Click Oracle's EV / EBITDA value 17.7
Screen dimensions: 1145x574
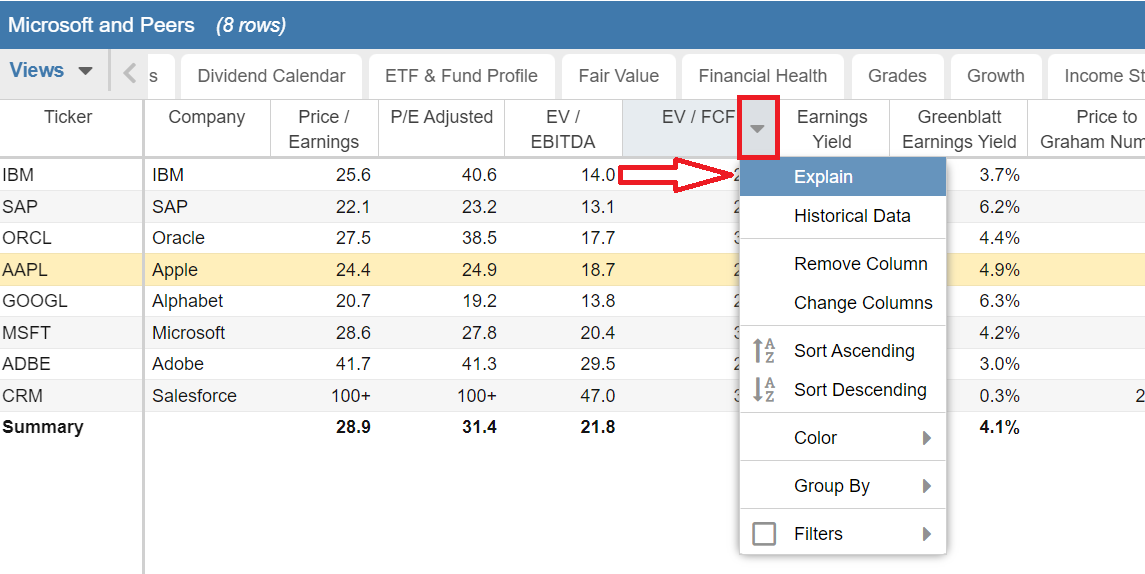click(x=597, y=238)
